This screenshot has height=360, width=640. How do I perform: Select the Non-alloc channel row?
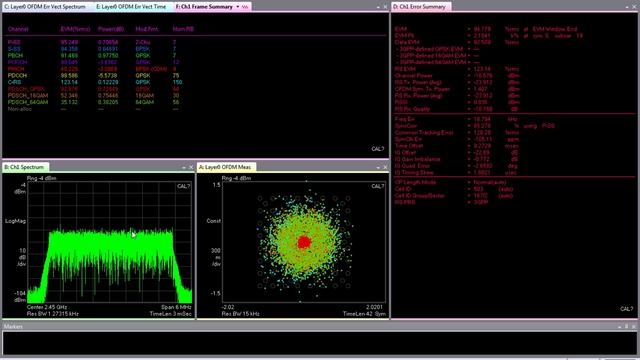coord(92,109)
